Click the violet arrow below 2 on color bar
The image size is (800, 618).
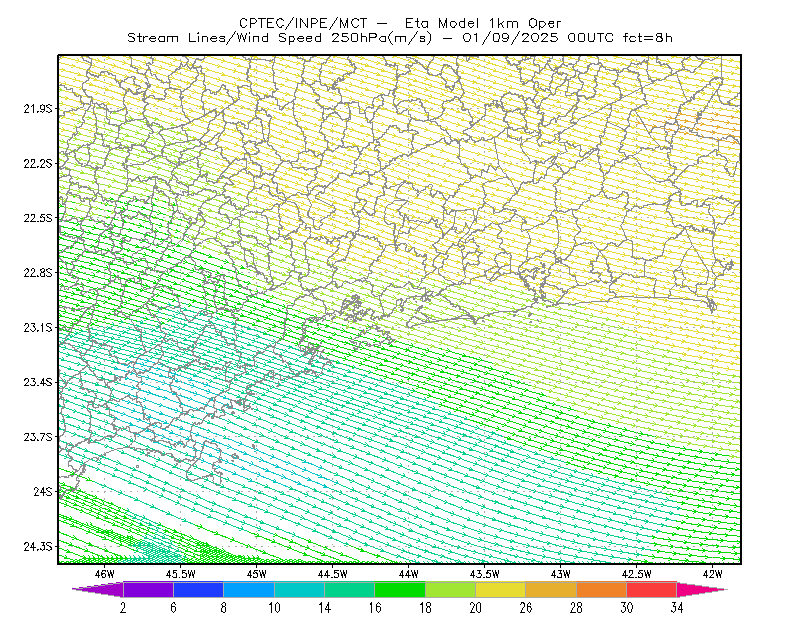tap(98, 589)
